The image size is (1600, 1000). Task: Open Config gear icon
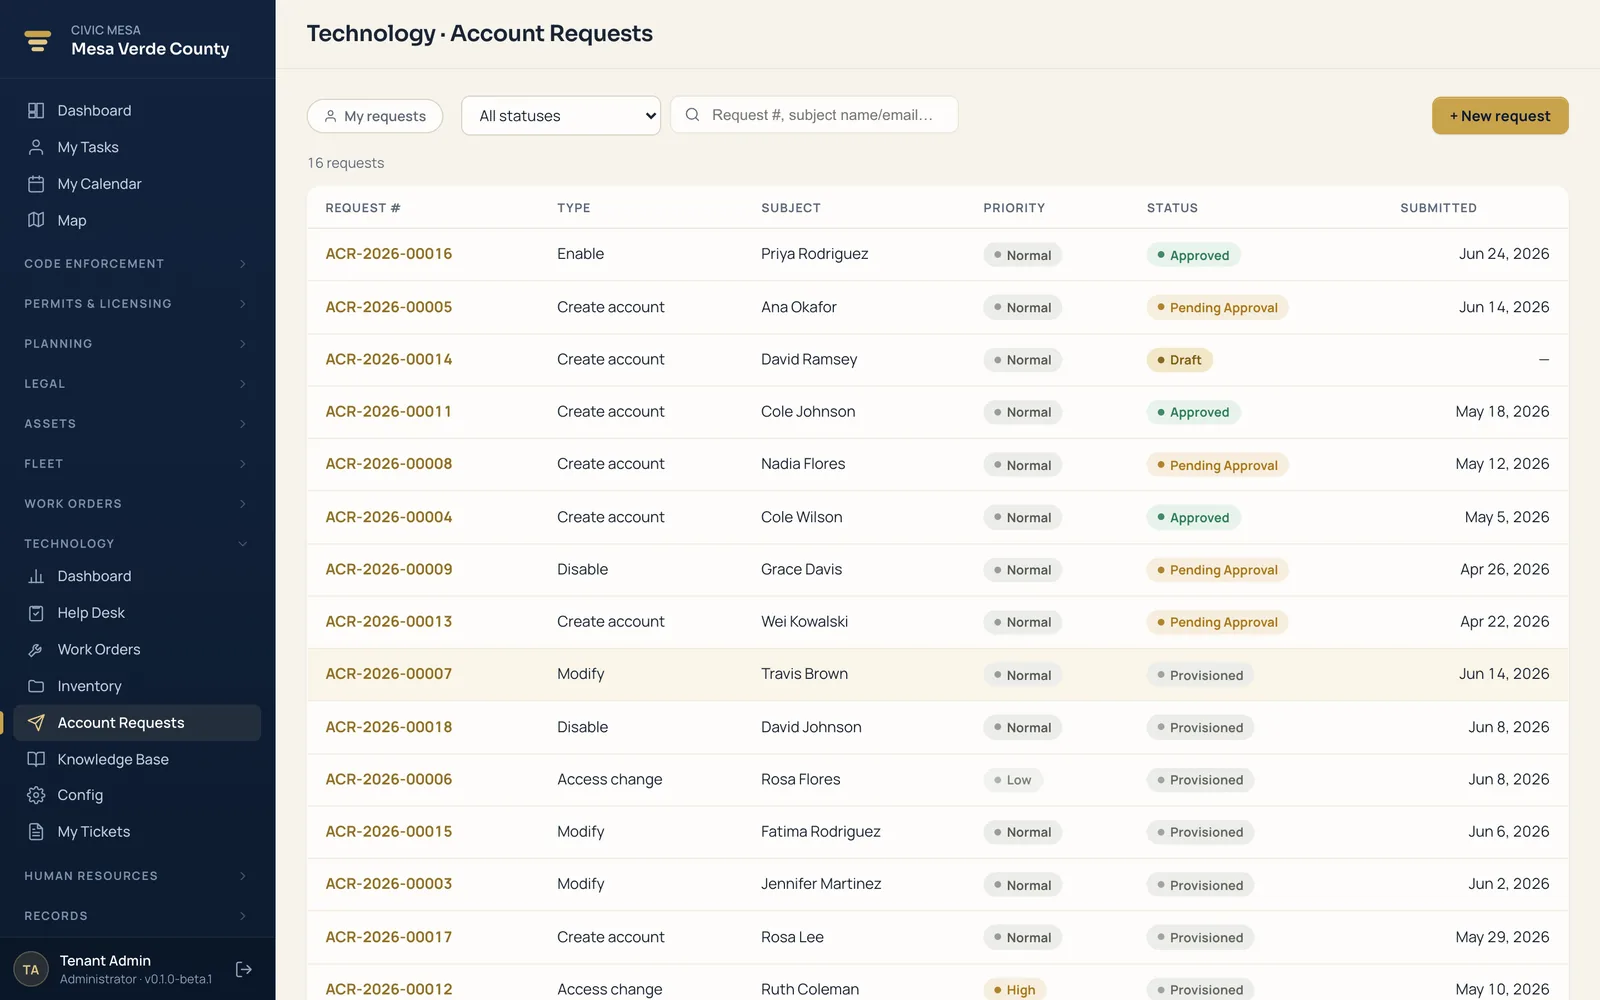click(36, 795)
